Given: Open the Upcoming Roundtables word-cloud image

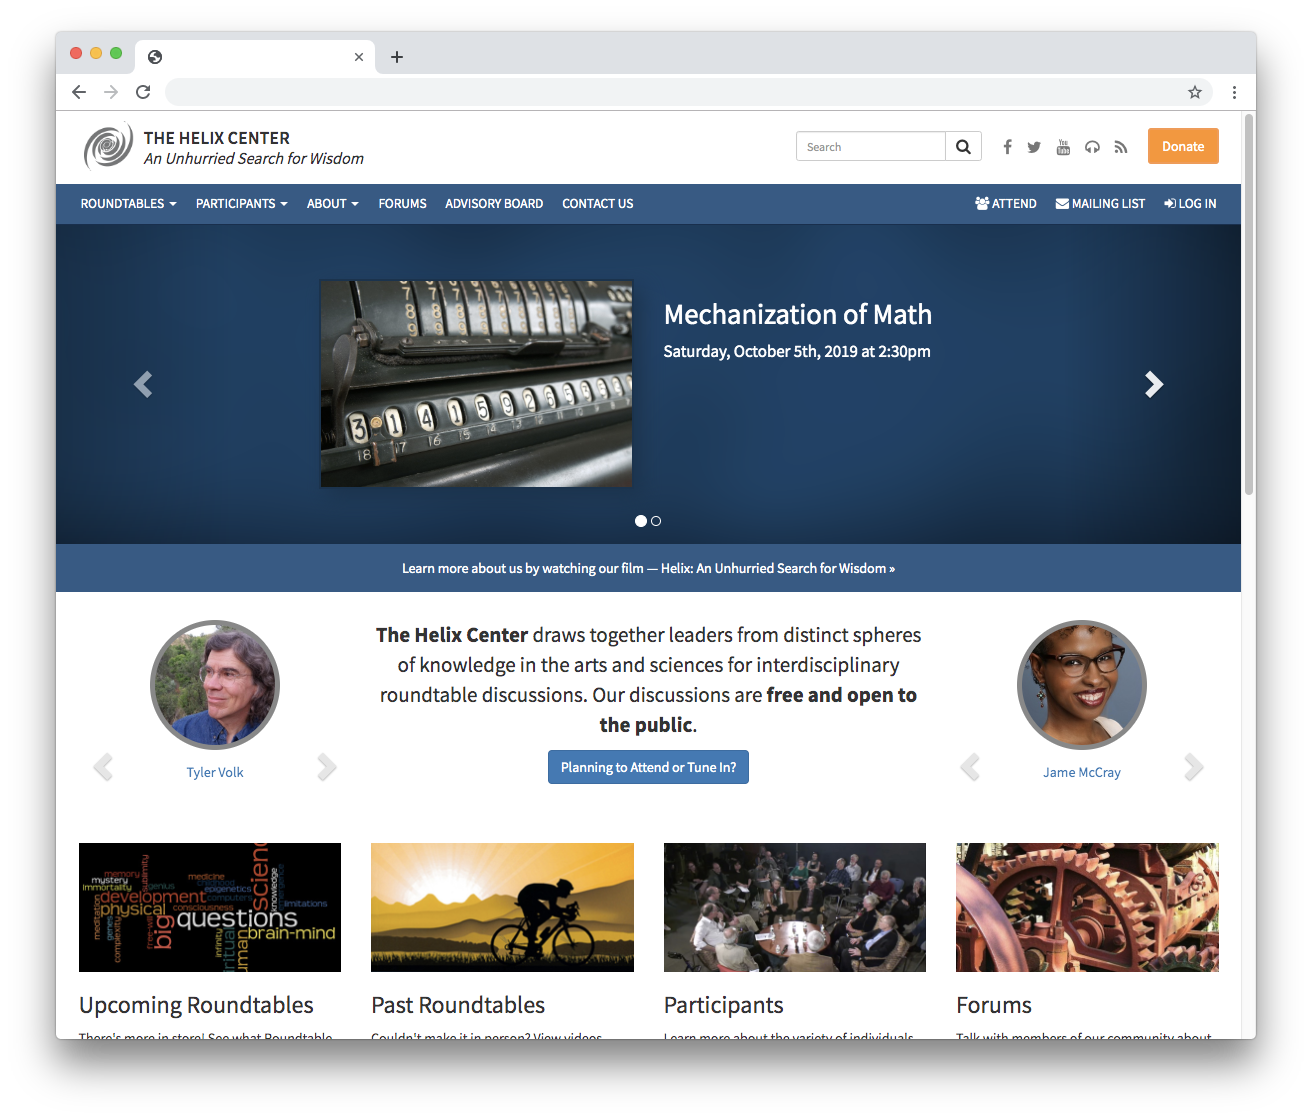Looking at the screenshot, I should (x=210, y=907).
